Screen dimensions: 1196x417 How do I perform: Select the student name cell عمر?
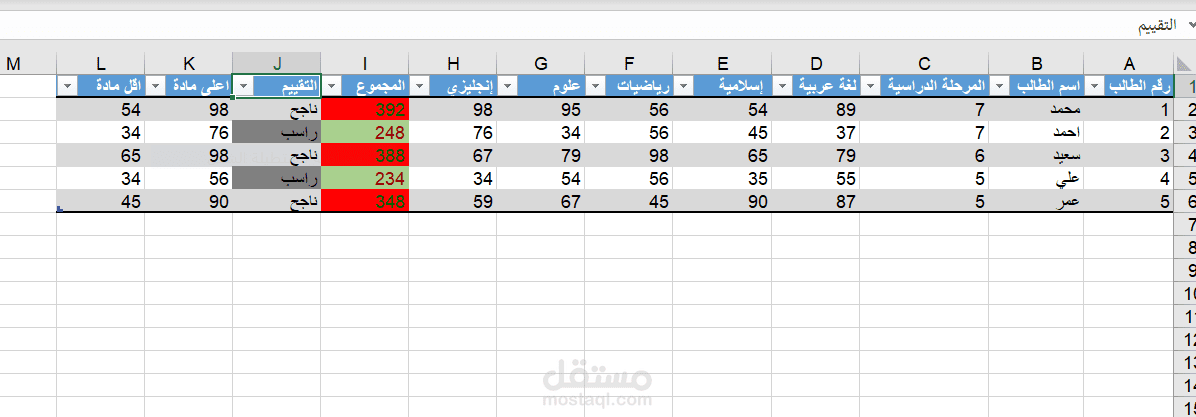pyautogui.click(x=1037, y=202)
